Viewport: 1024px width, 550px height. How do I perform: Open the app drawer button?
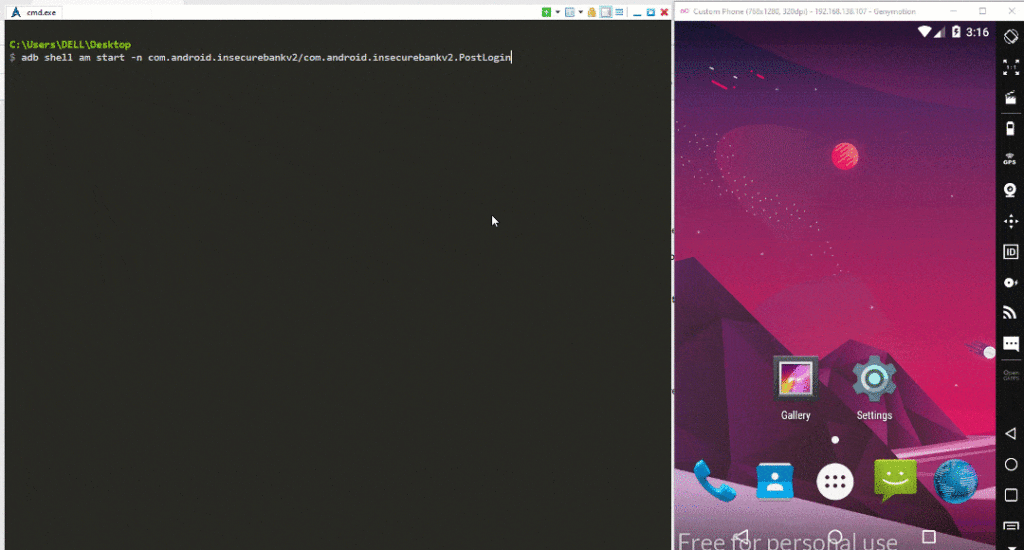pyautogui.click(x=835, y=482)
